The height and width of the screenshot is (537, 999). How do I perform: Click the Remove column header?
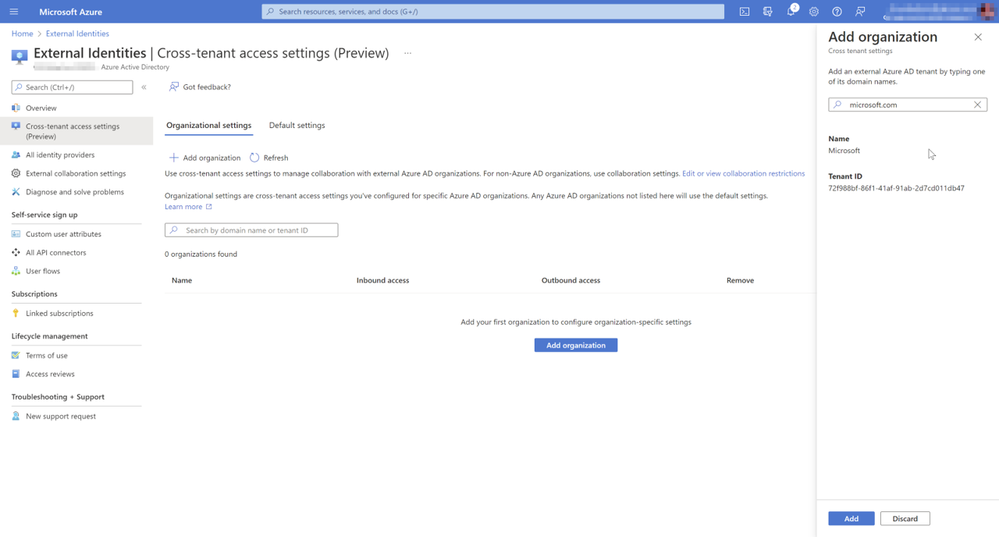point(740,280)
